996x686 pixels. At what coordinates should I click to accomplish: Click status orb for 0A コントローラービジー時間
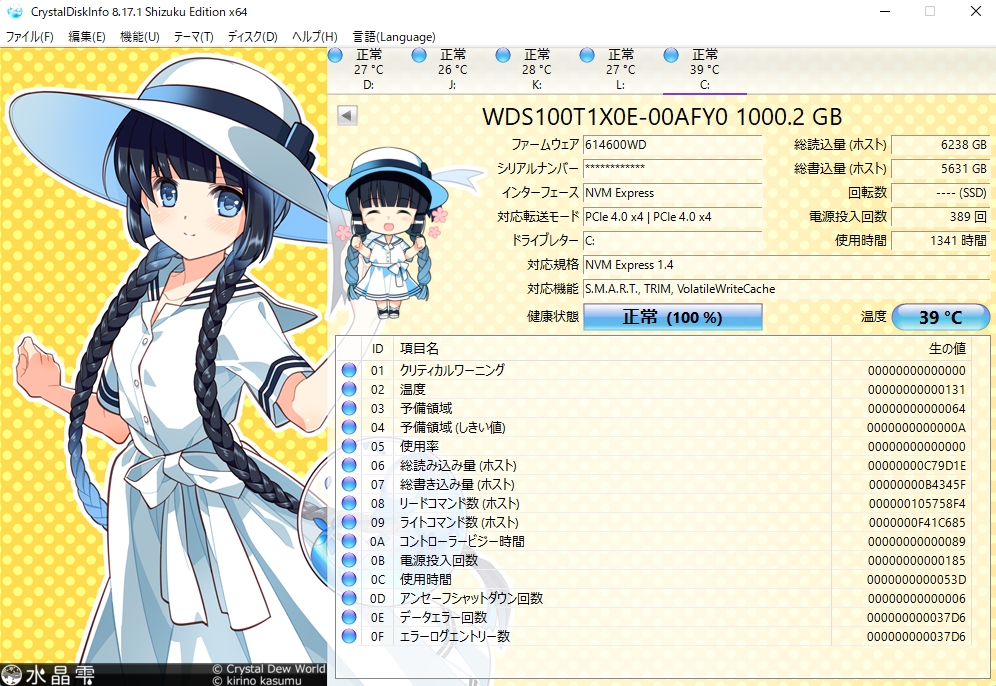[x=349, y=541]
